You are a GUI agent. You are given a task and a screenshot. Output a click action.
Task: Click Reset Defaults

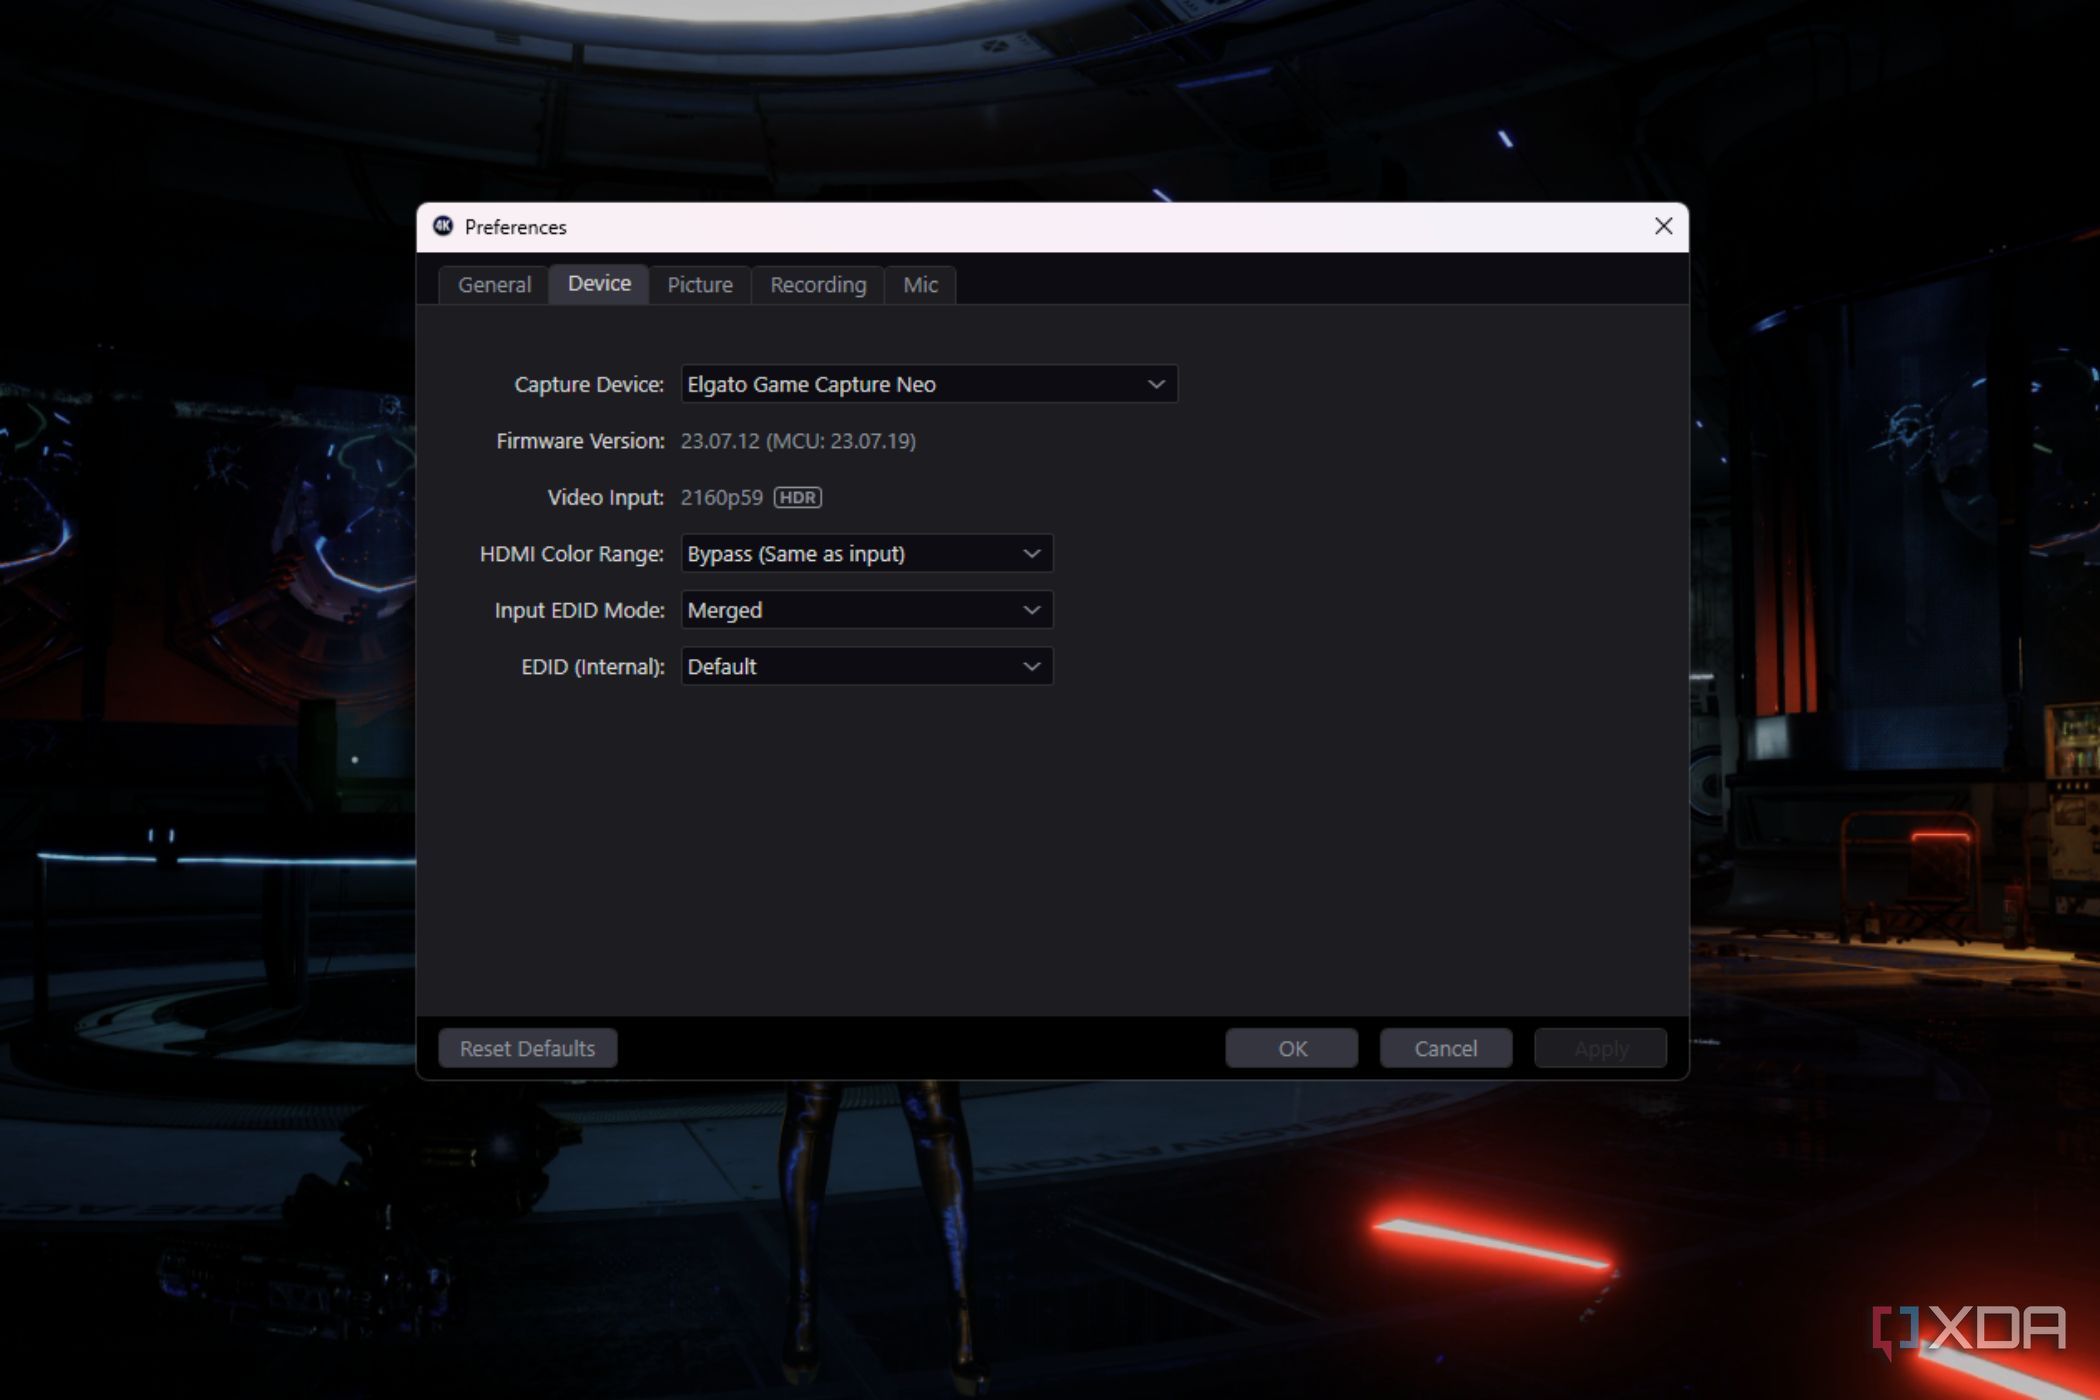(x=527, y=1048)
